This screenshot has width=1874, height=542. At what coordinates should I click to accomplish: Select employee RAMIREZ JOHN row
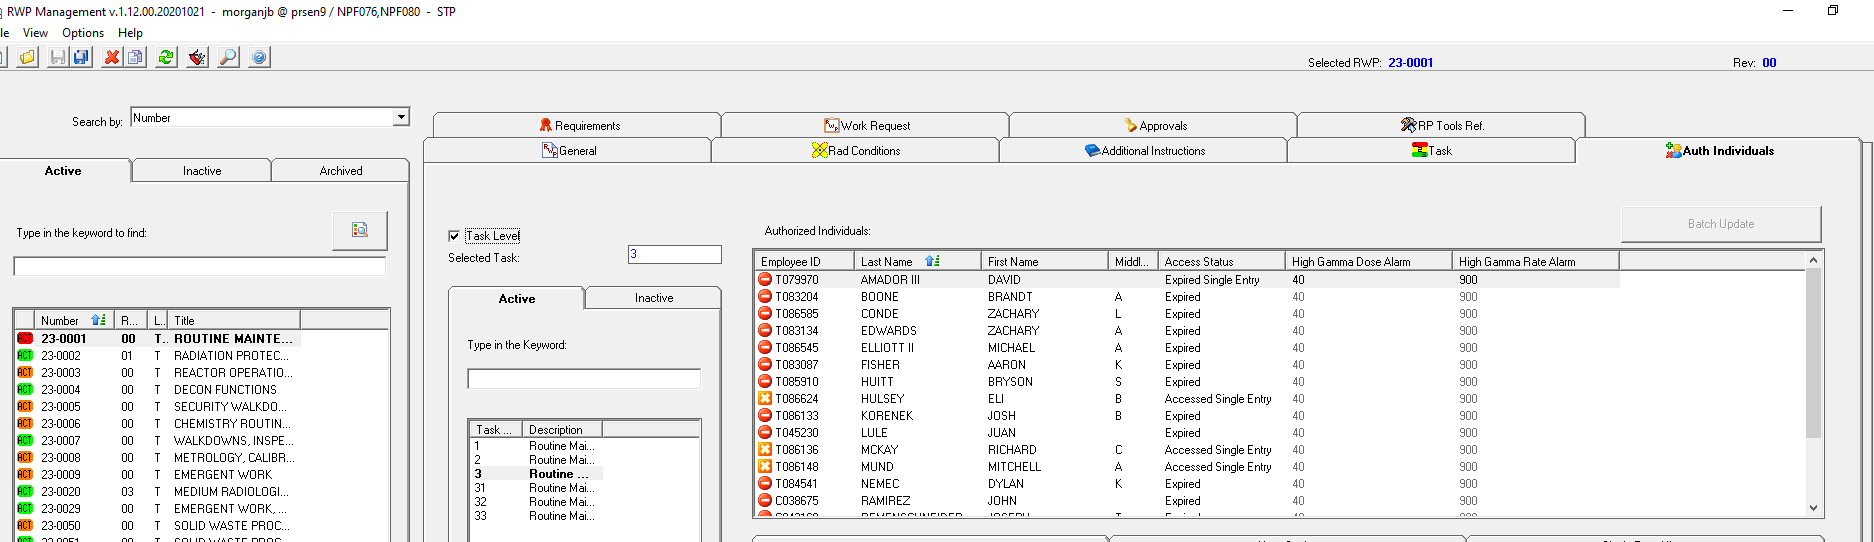[x=1187, y=501]
